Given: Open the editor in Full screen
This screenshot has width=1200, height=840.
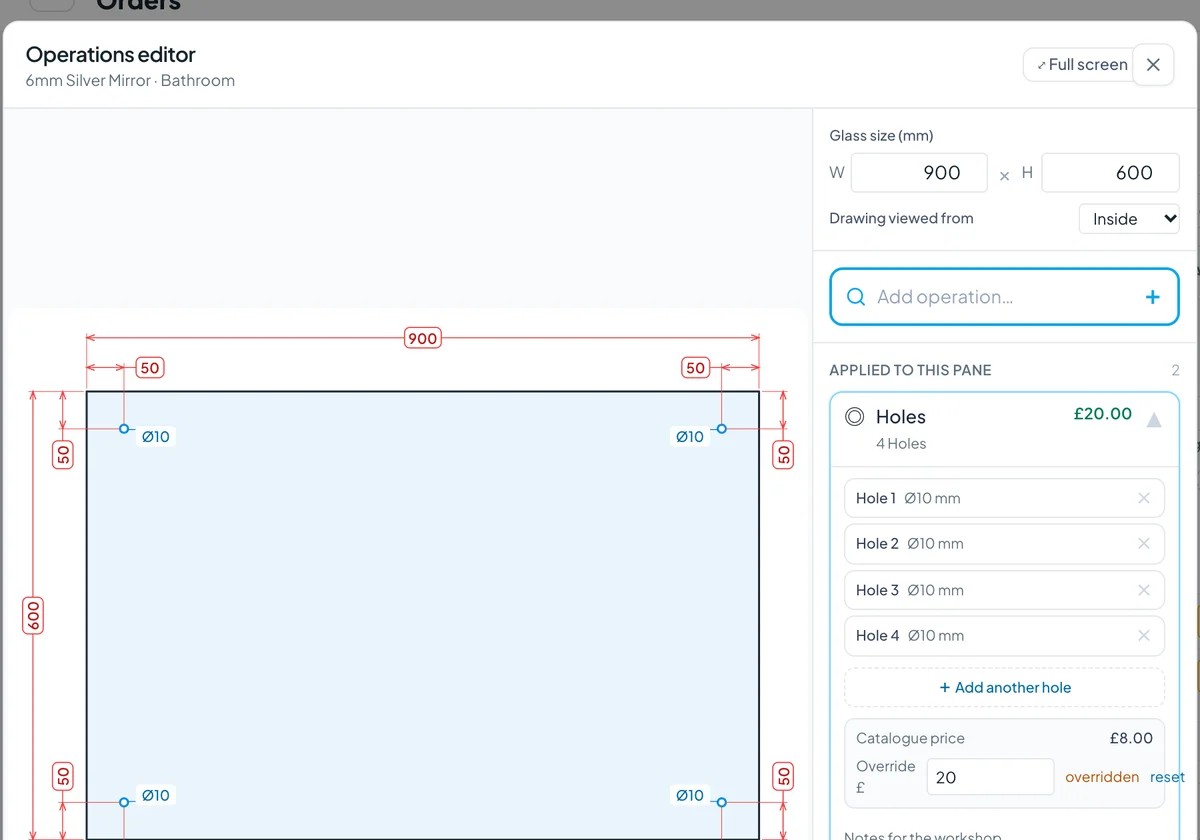Looking at the screenshot, I should 1078,65.
